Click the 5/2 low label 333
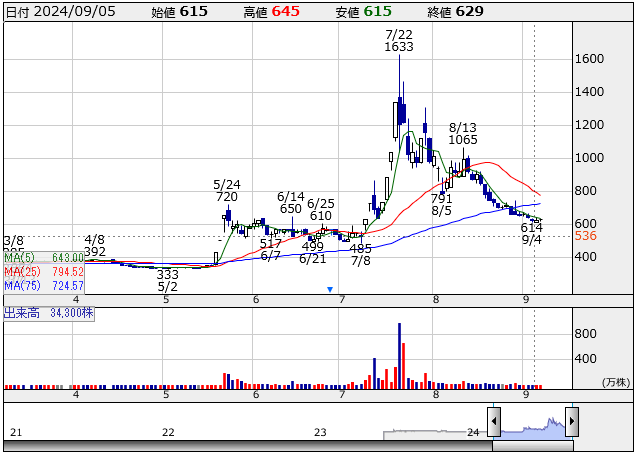The height and width of the screenshot is (453, 637). pos(168,274)
